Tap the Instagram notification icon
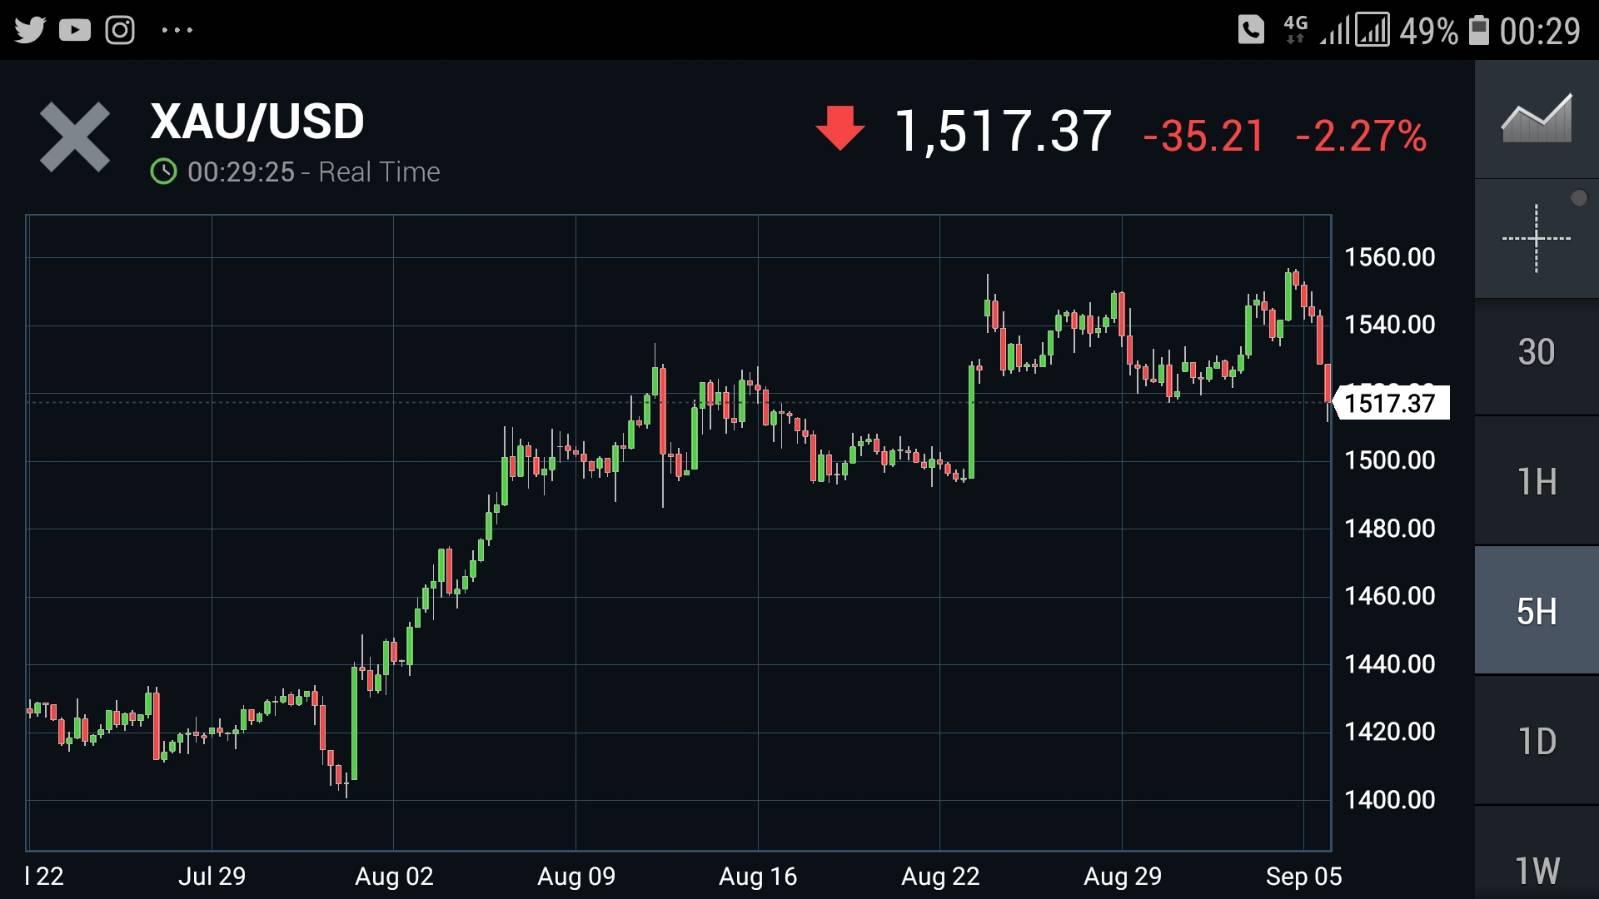 click(x=120, y=30)
